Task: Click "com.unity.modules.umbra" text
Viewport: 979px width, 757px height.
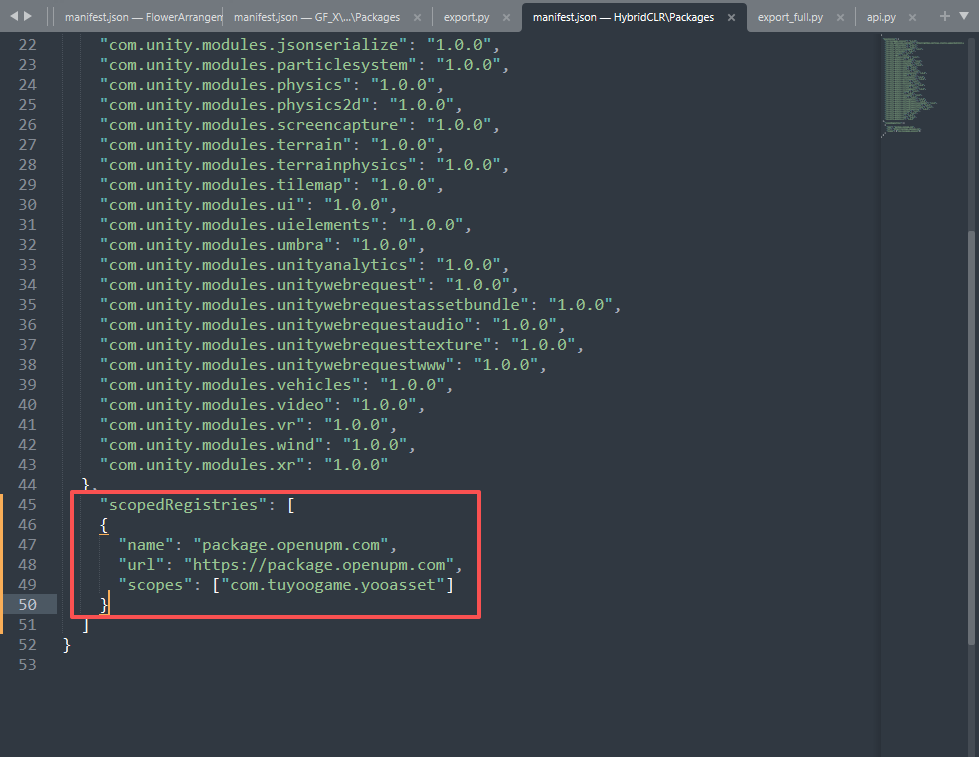Action: (216, 245)
